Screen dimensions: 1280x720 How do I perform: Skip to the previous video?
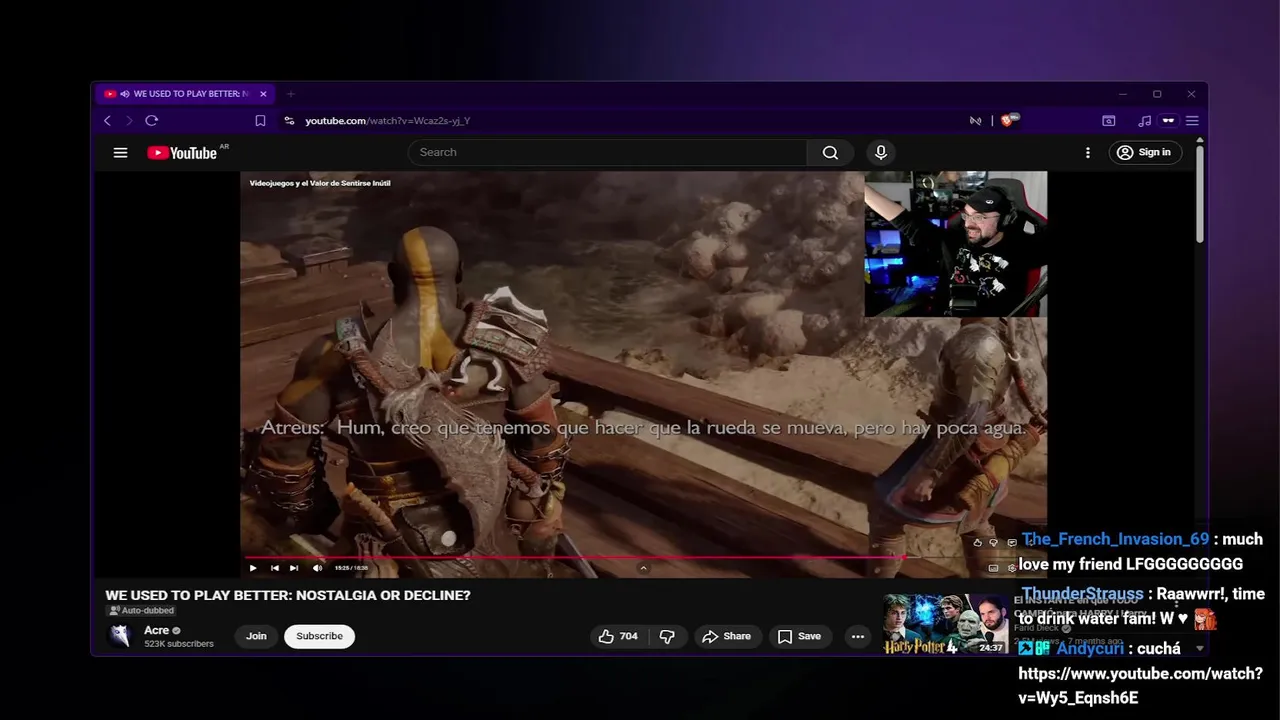[x=275, y=568]
